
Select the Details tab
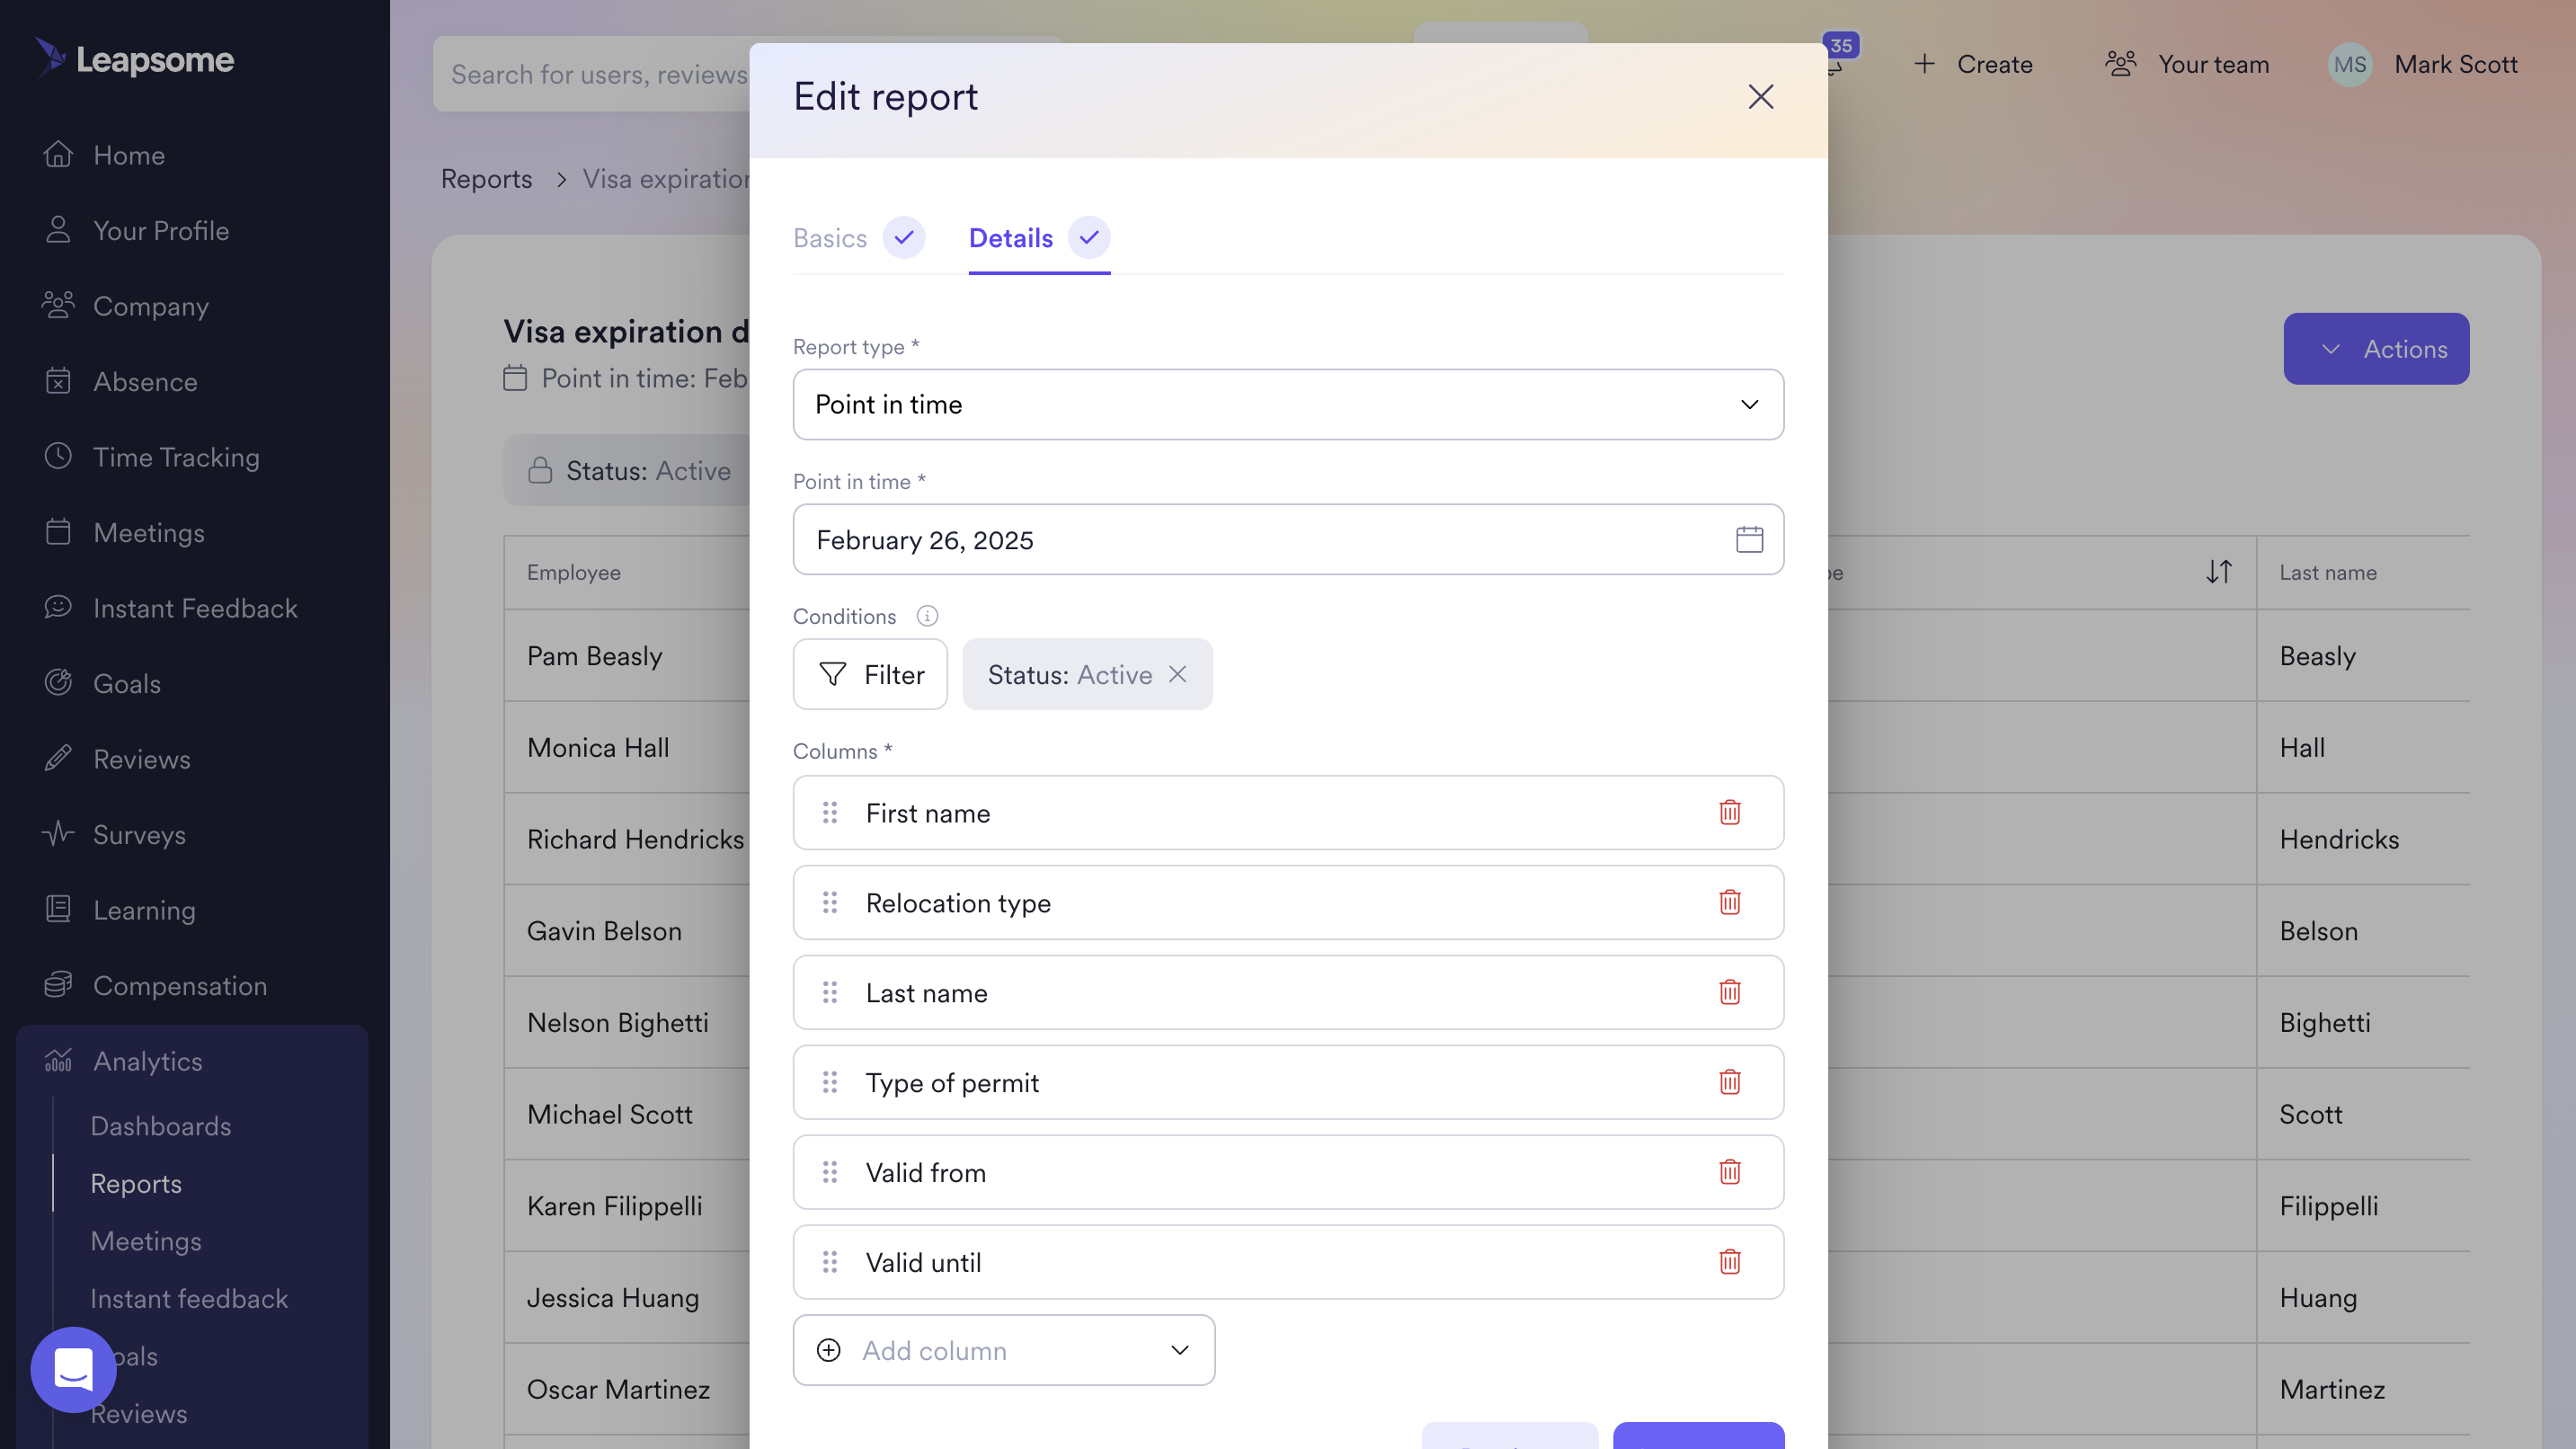[x=1010, y=238]
